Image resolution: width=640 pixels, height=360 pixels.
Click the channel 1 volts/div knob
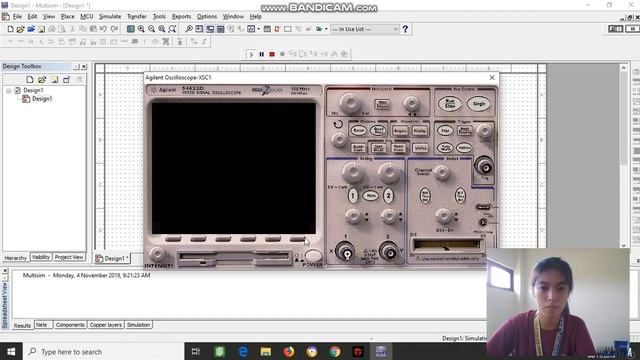tap(353, 172)
